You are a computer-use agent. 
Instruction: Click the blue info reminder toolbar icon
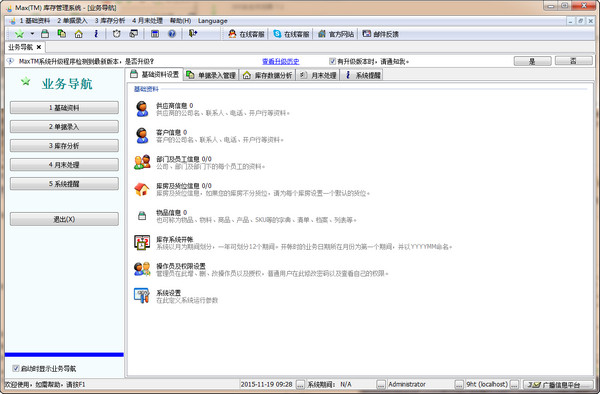coord(96,34)
